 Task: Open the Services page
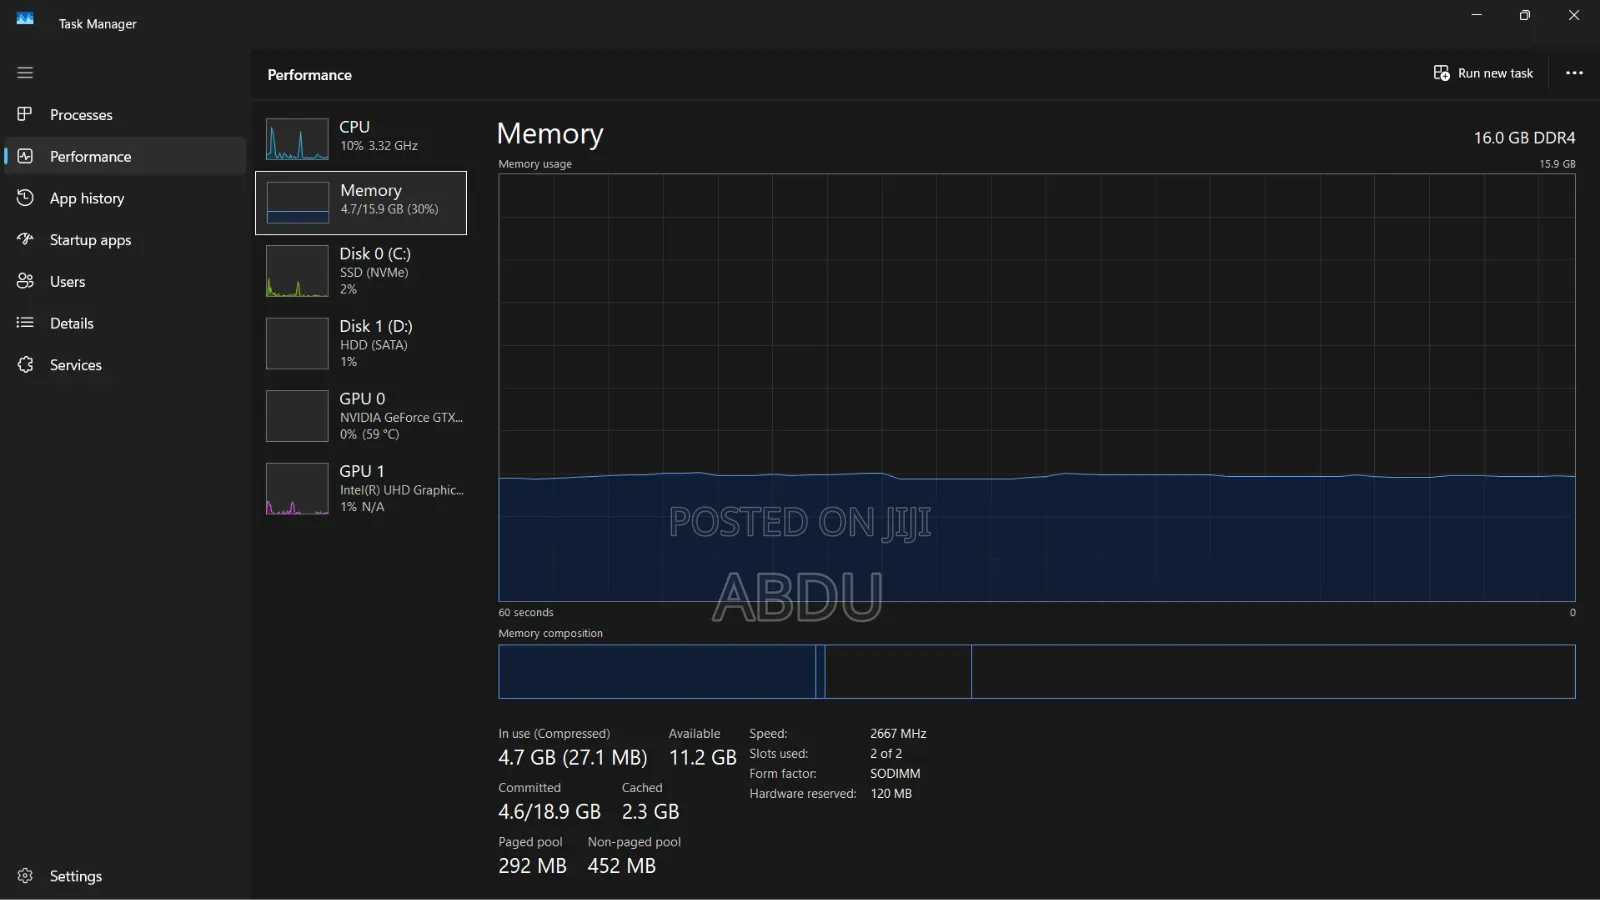tap(125, 365)
